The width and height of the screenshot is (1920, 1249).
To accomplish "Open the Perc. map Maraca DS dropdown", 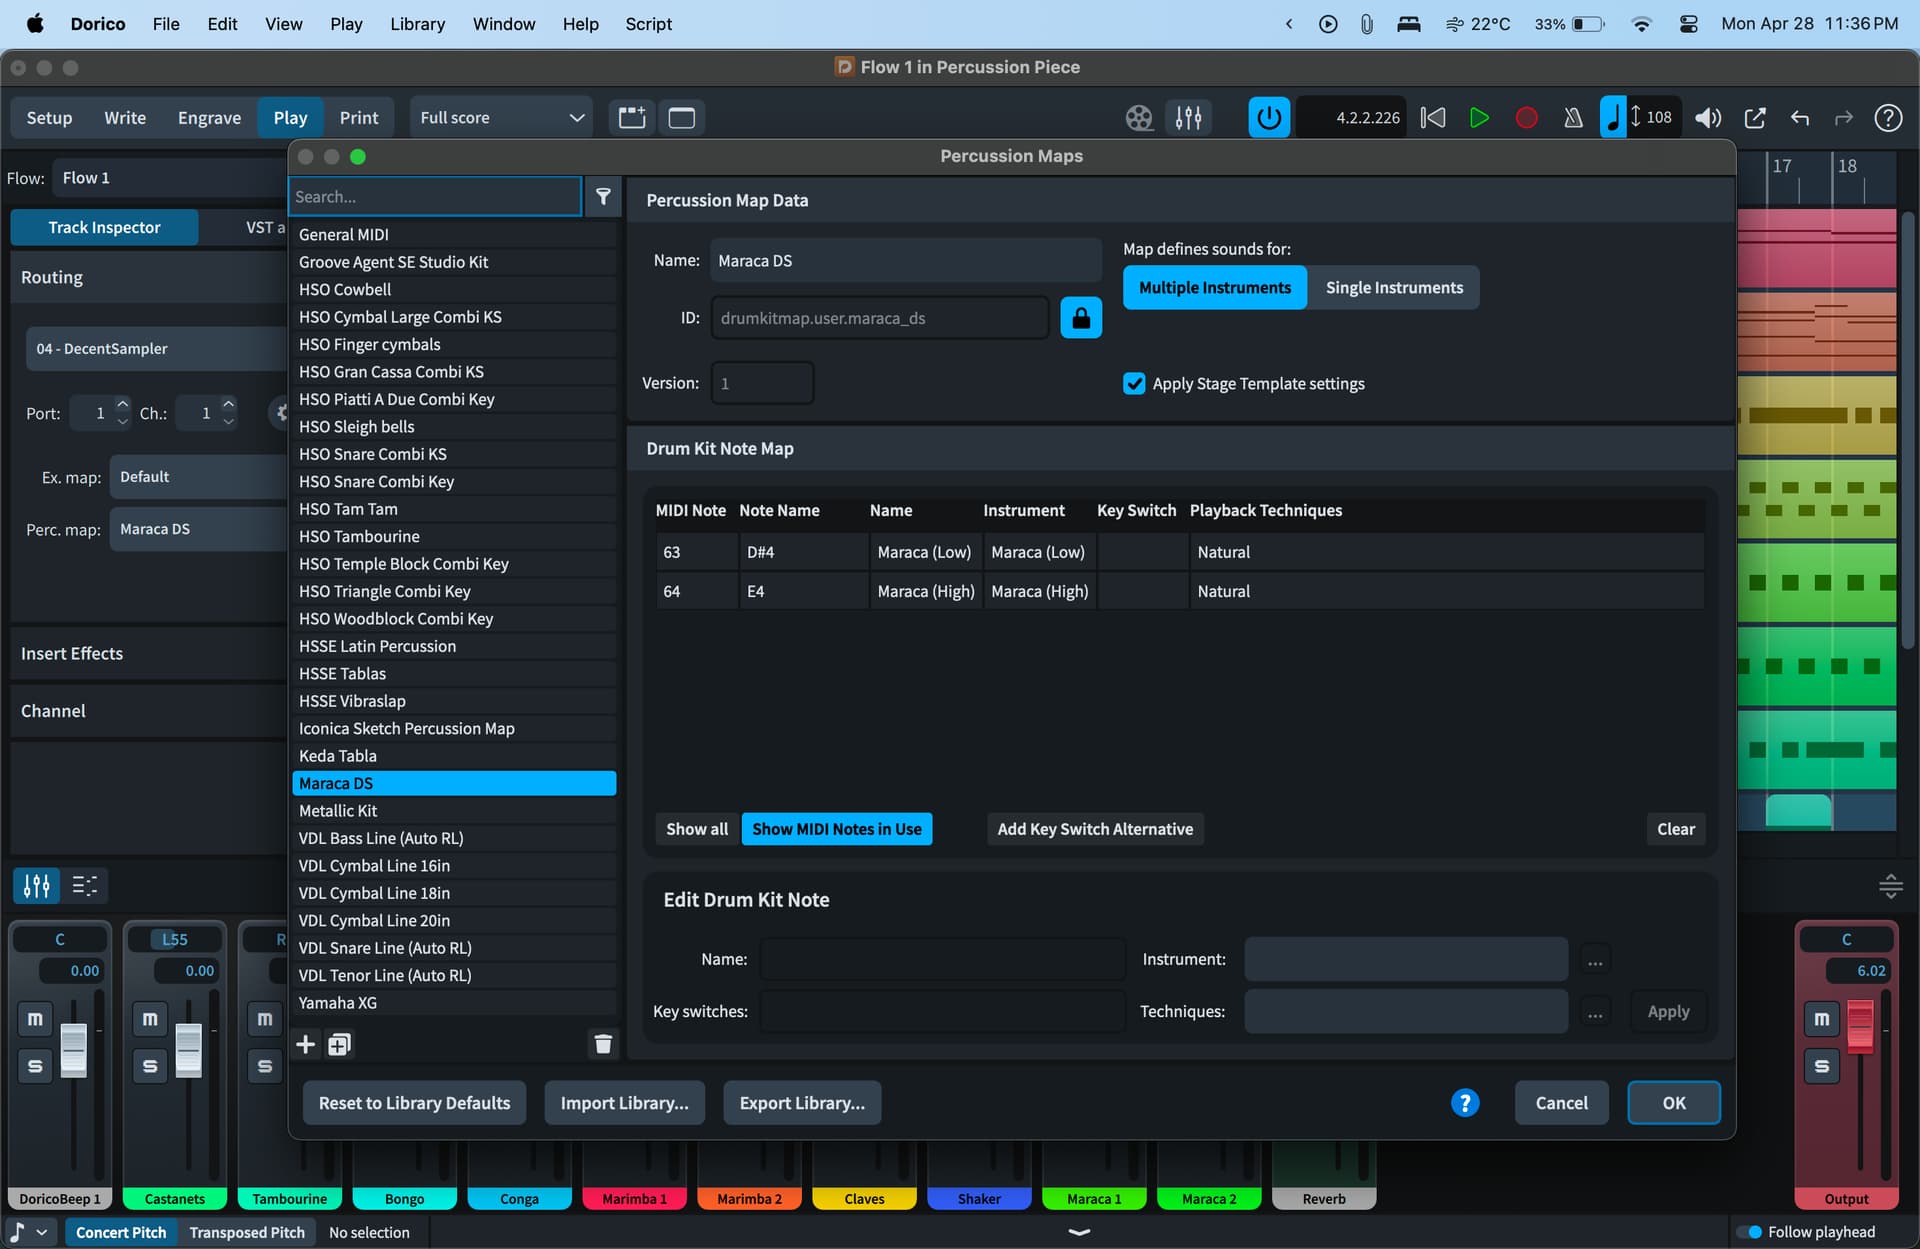I will coord(199,529).
